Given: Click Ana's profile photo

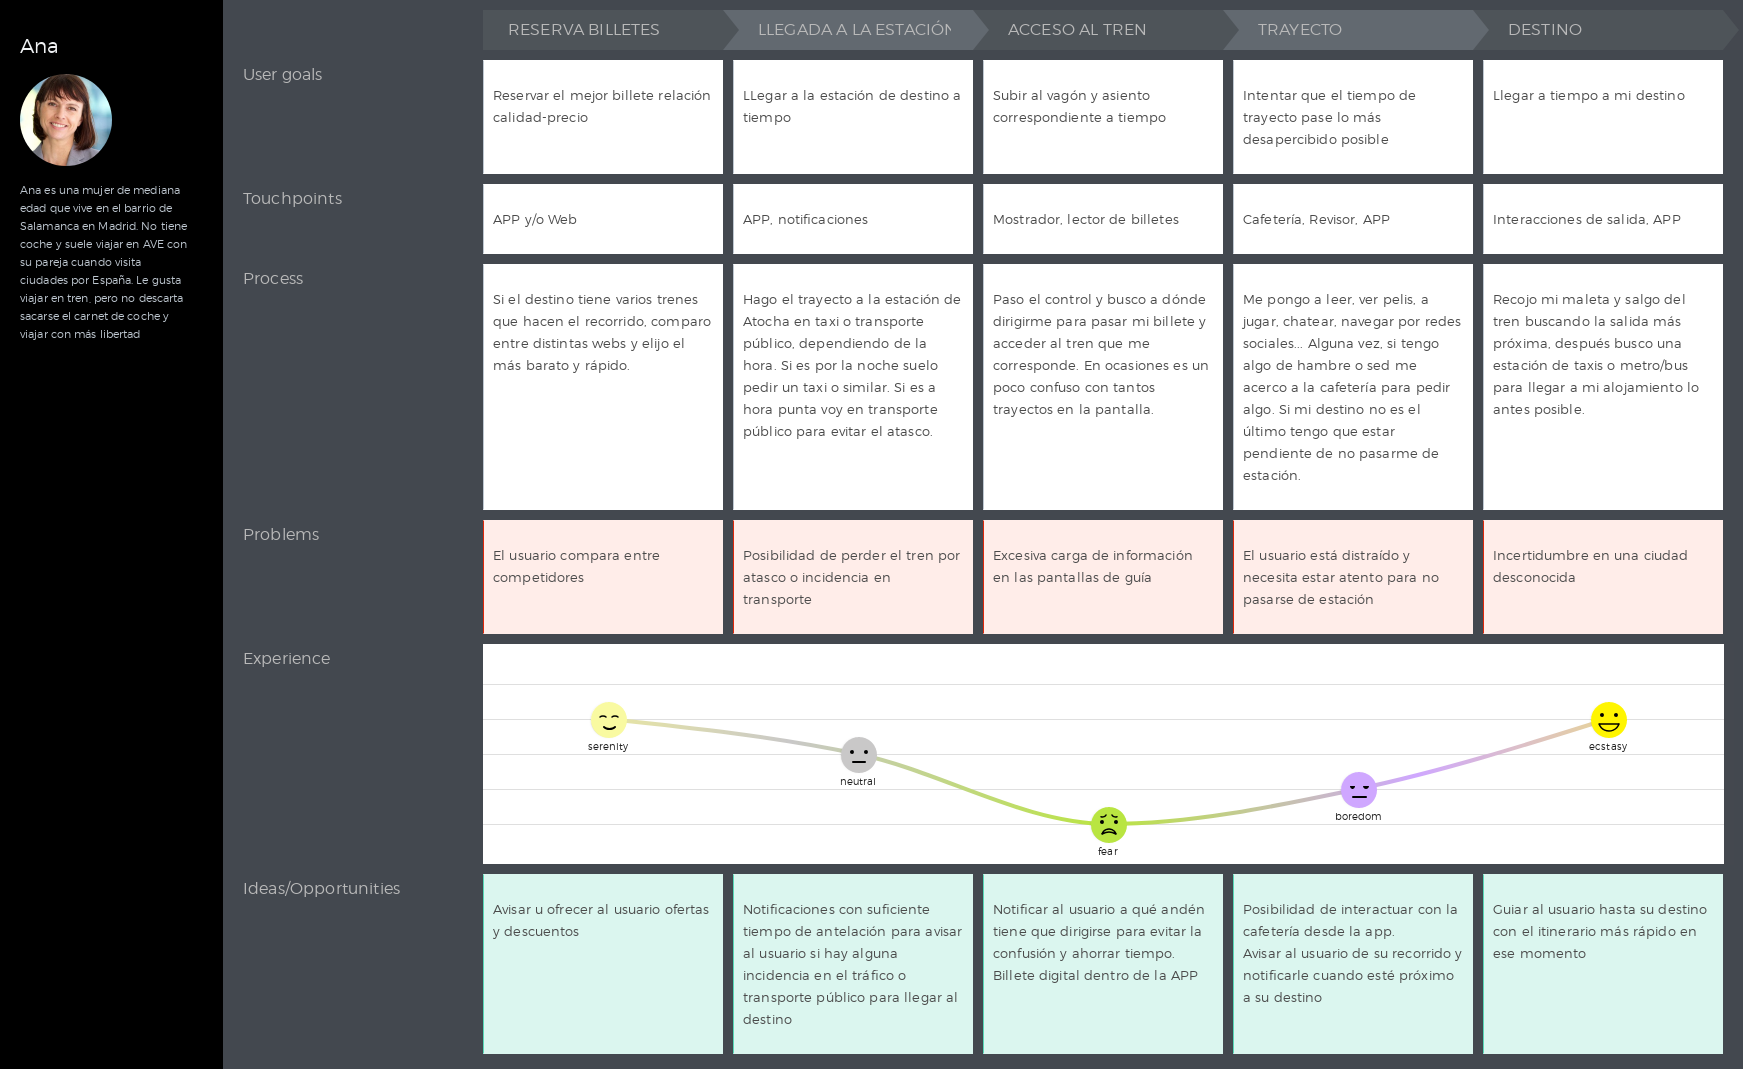Looking at the screenshot, I should pyautogui.click(x=66, y=120).
